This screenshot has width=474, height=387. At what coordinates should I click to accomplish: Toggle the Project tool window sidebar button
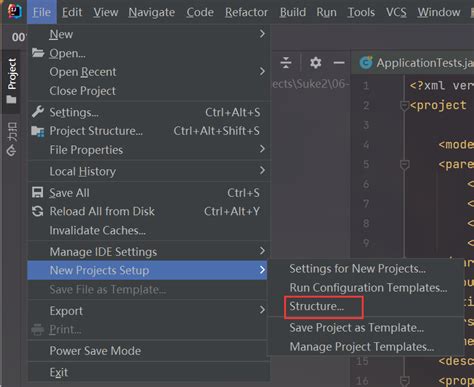pyautogui.click(x=12, y=80)
